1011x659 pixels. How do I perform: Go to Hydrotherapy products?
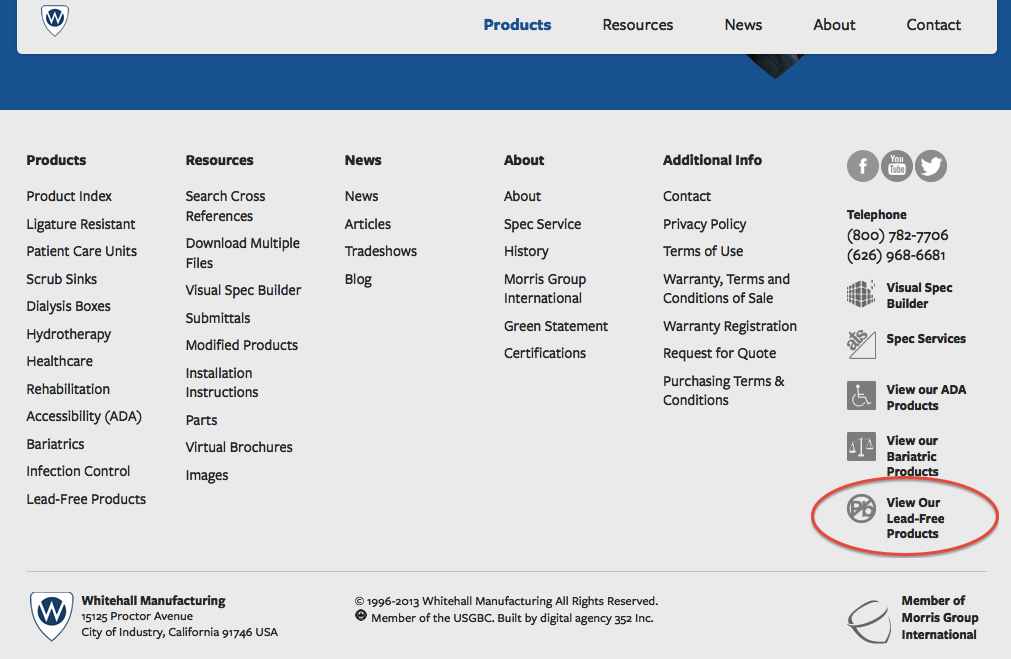68,334
